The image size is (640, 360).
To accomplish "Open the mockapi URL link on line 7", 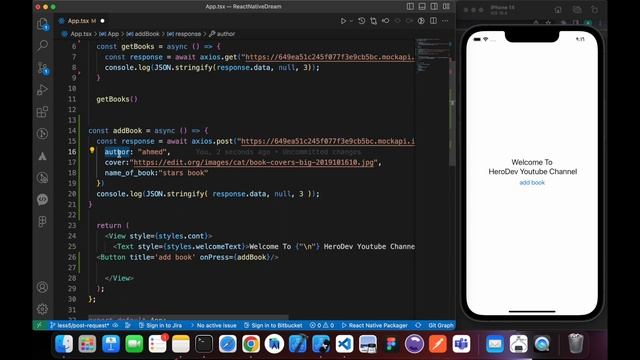I will (330, 57).
